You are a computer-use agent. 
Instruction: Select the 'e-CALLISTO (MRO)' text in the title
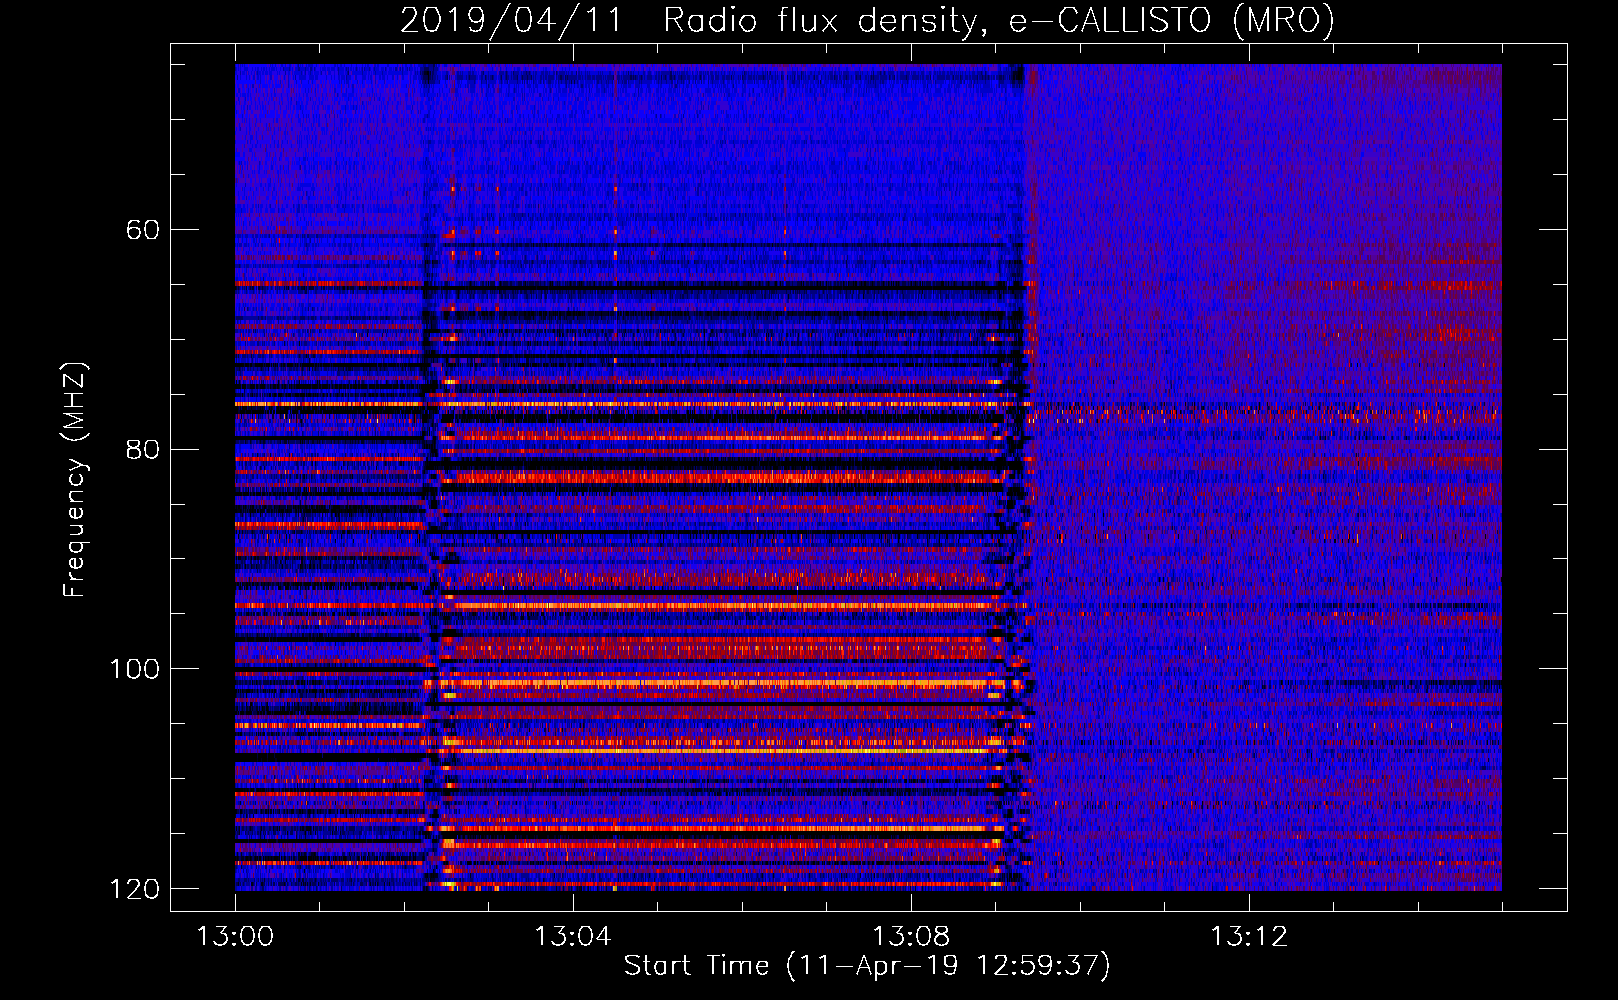coord(1171,21)
